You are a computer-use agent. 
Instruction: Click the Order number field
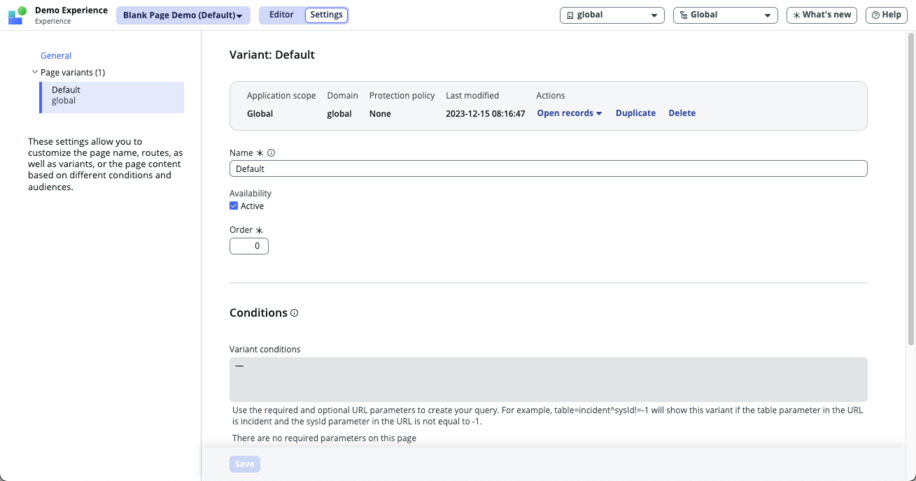click(x=249, y=246)
